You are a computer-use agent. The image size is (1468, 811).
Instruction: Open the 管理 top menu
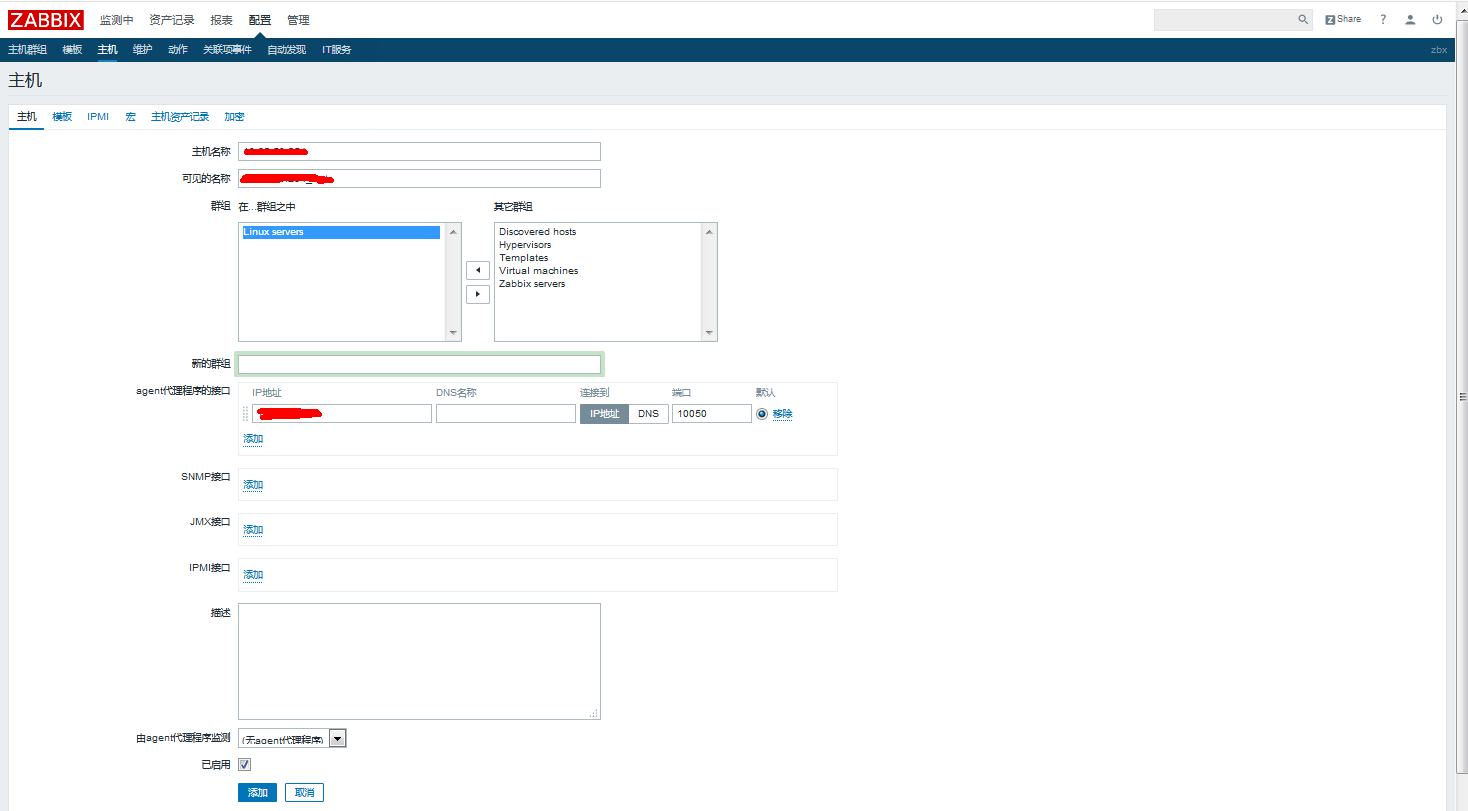pyautogui.click(x=298, y=20)
